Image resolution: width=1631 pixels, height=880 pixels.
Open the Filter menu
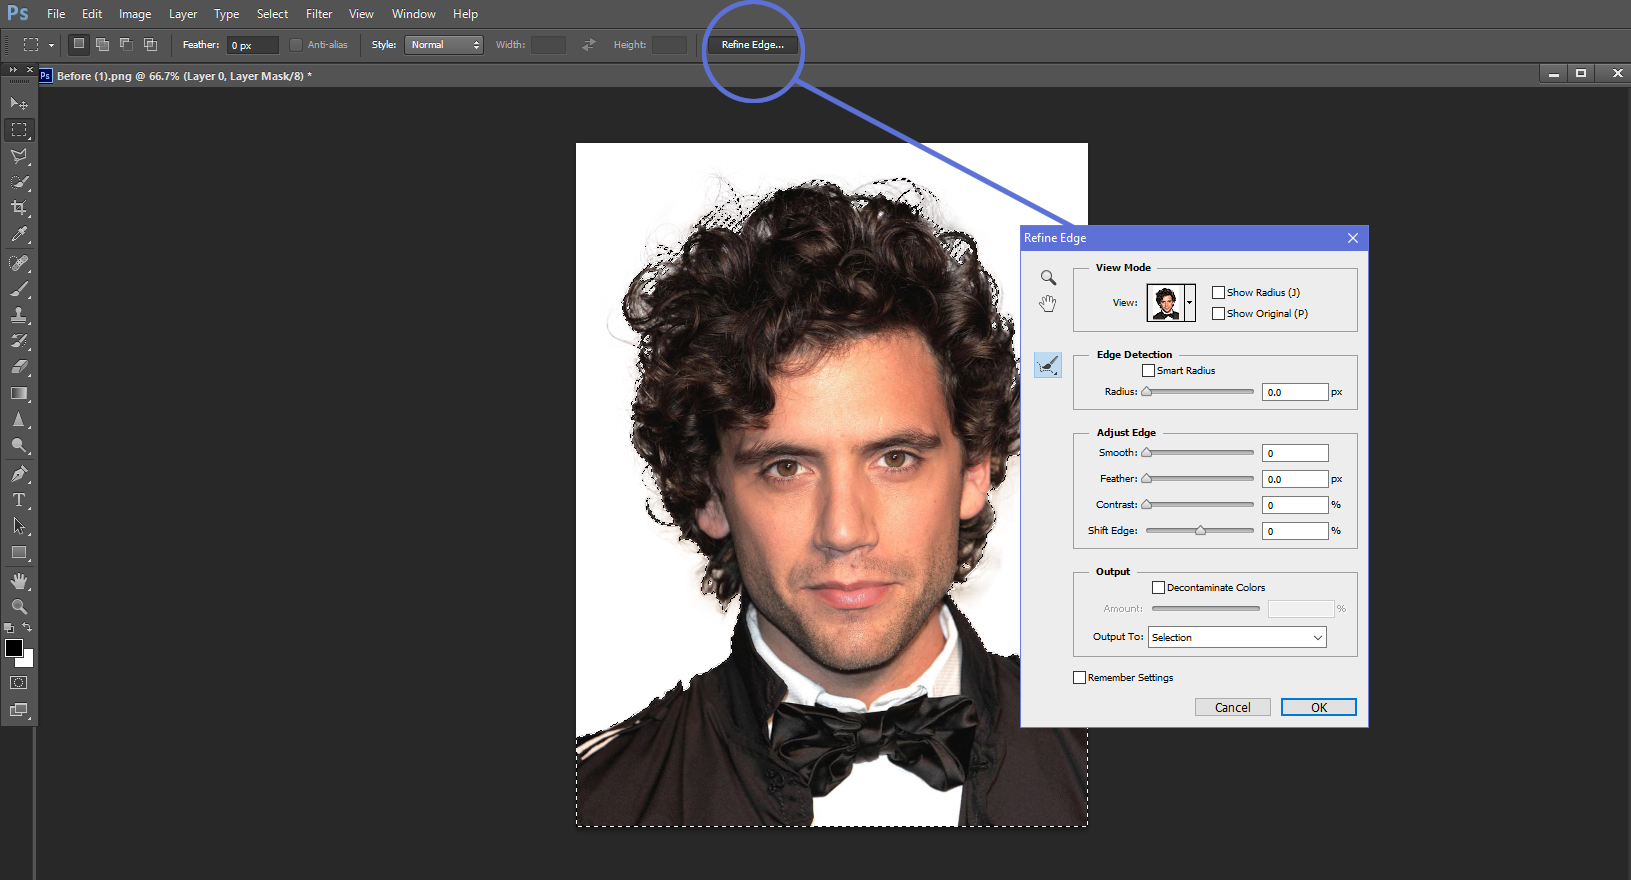click(x=319, y=14)
